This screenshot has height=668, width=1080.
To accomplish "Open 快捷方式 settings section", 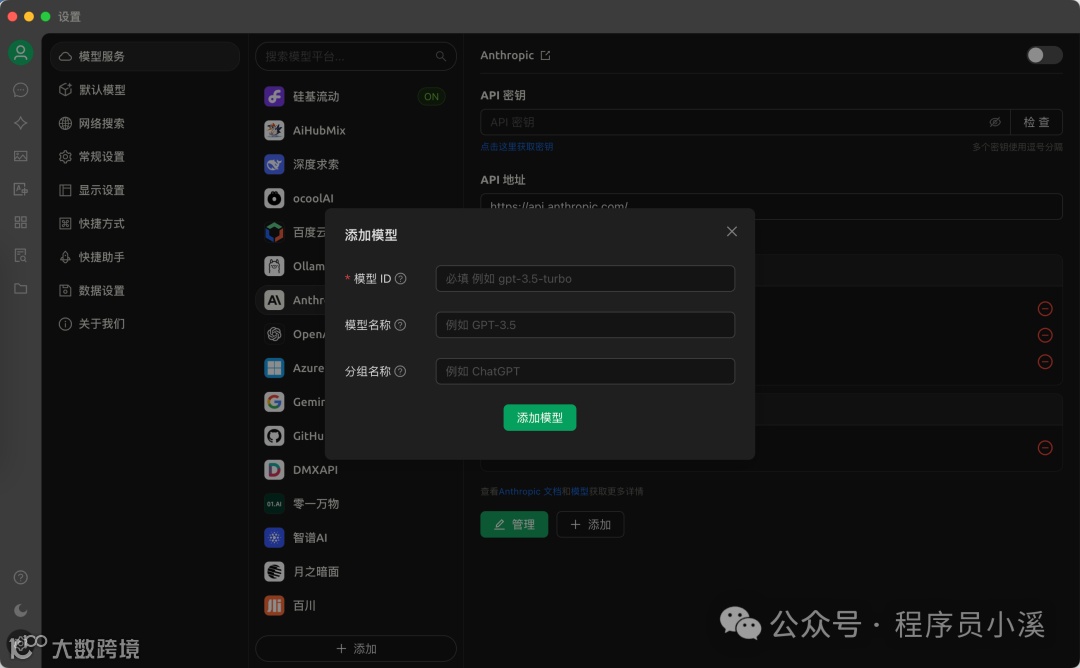I will (145, 223).
